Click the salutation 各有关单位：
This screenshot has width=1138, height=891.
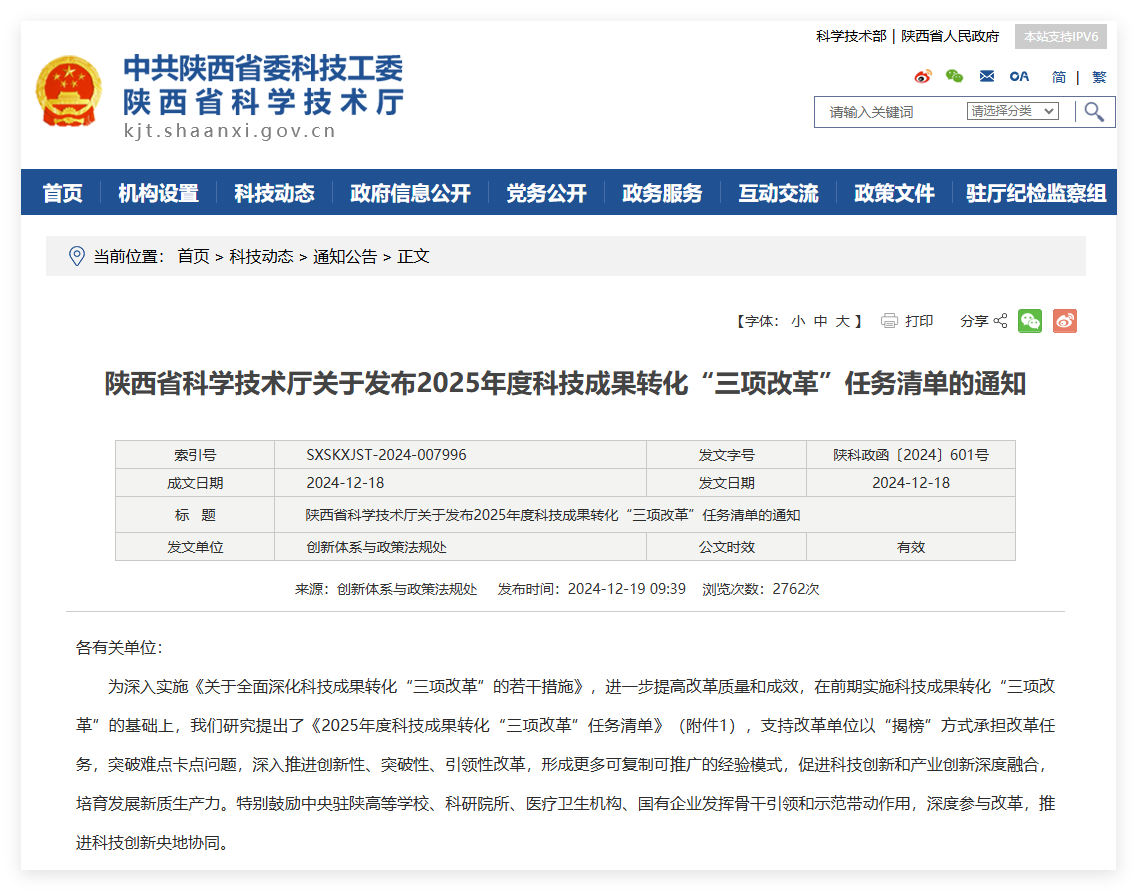(x=120, y=648)
